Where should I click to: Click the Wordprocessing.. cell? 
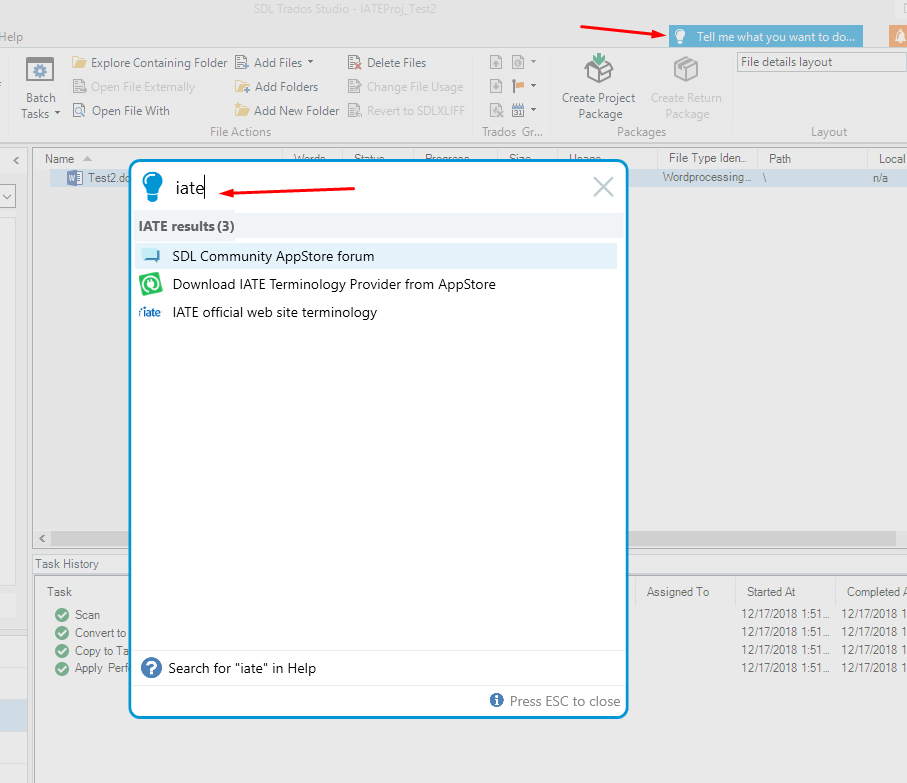[706, 177]
